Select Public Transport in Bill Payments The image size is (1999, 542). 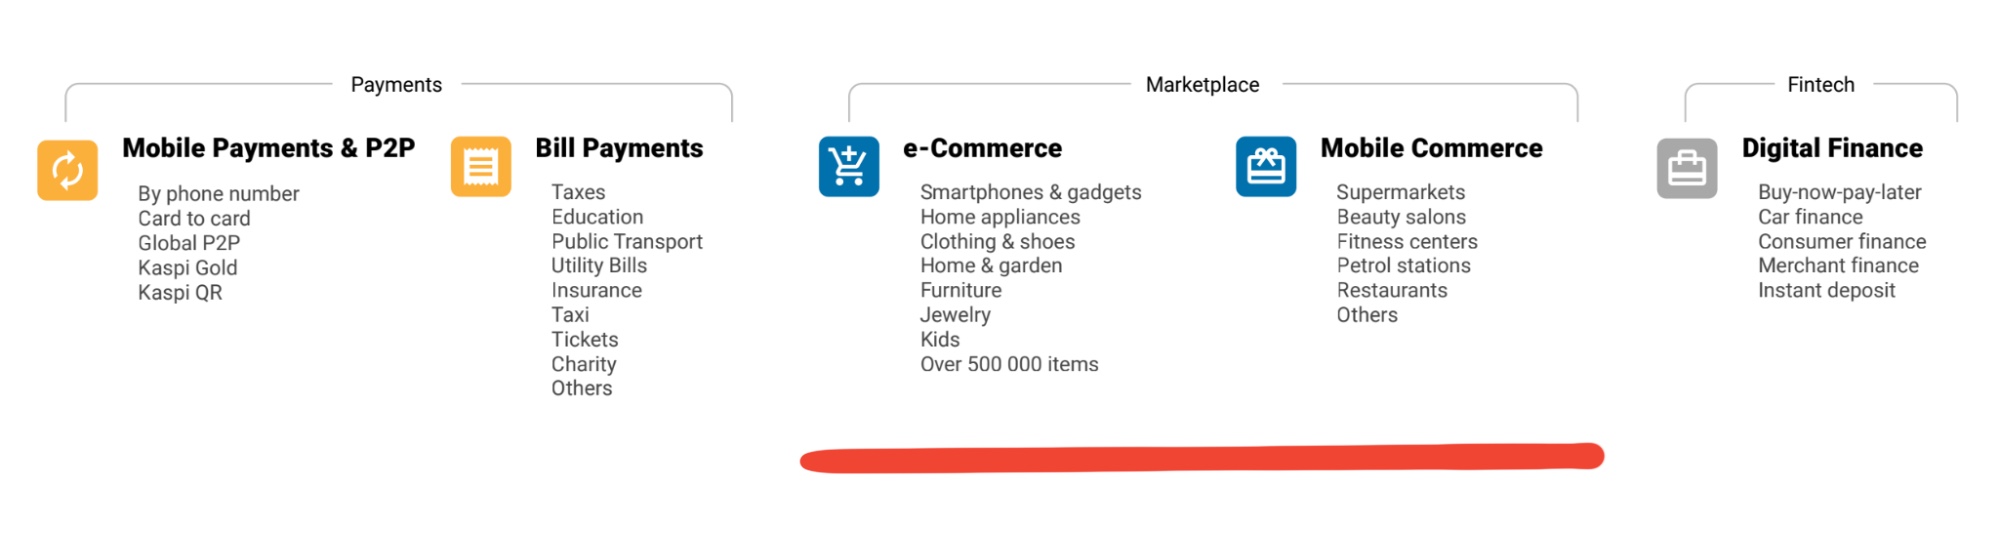tap(627, 242)
